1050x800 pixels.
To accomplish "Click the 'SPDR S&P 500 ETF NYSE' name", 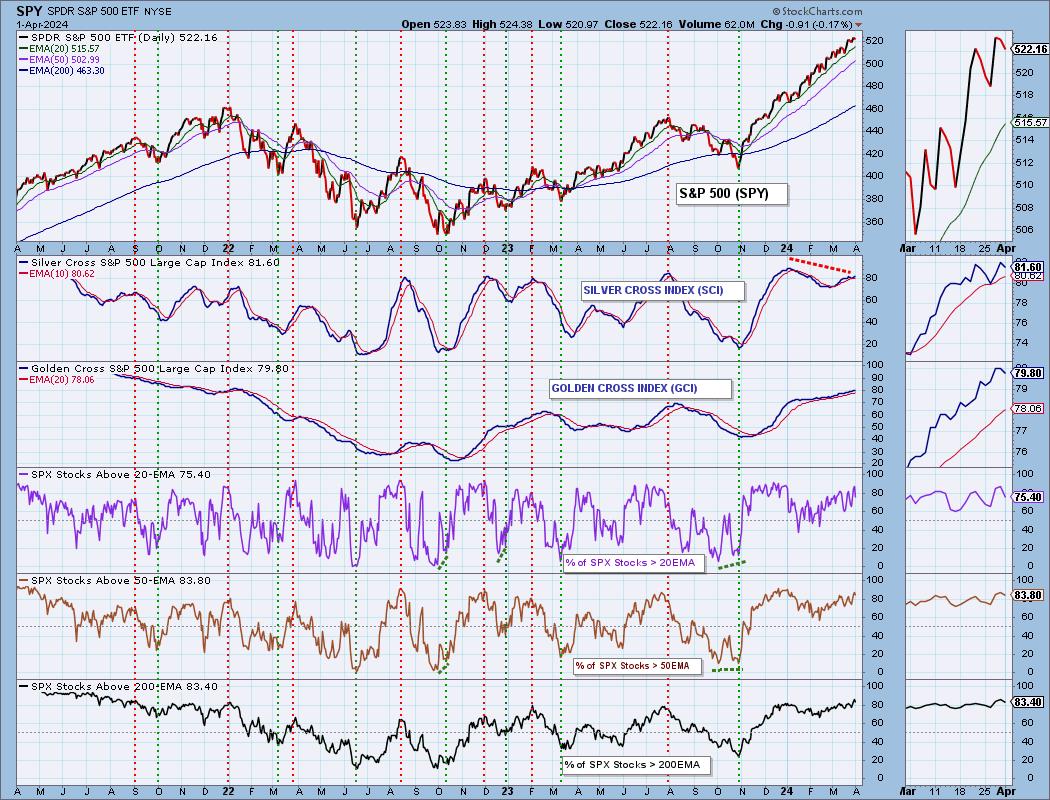I will (109, 11).
